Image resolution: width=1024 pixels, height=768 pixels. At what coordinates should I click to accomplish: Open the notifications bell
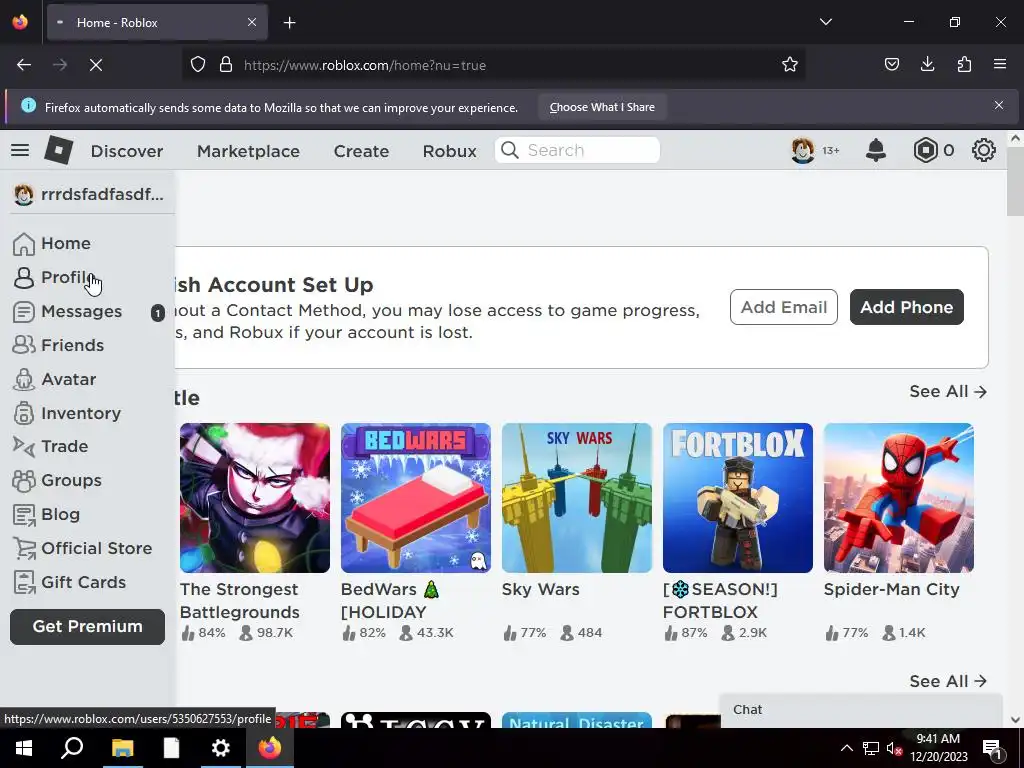coord(876,150)
